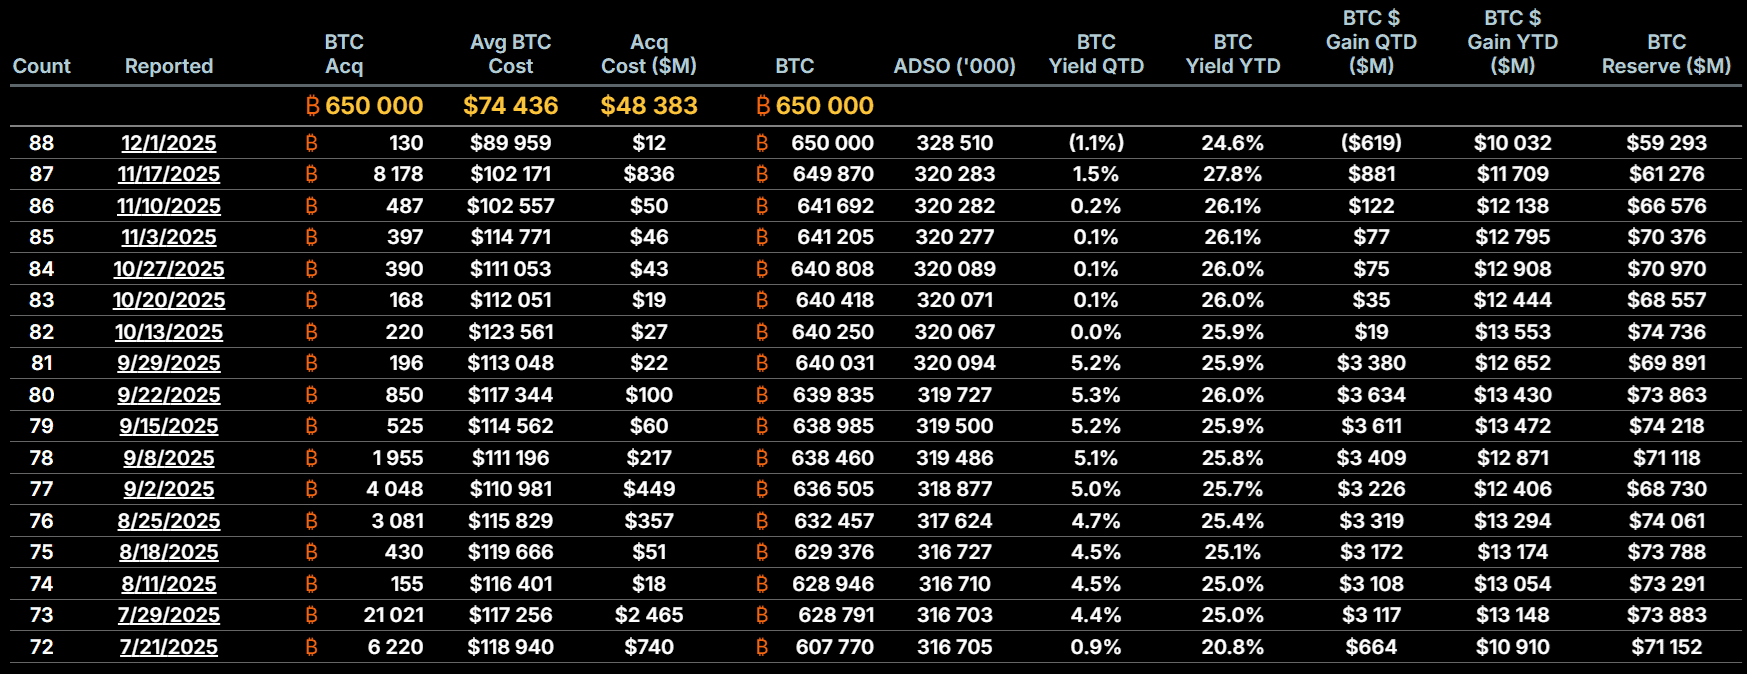Click the Bitcoin symbol before 21 021 acquisition
Image resolution: width=1747 pixels, height=674 pixels.
[x=311, y=615]
